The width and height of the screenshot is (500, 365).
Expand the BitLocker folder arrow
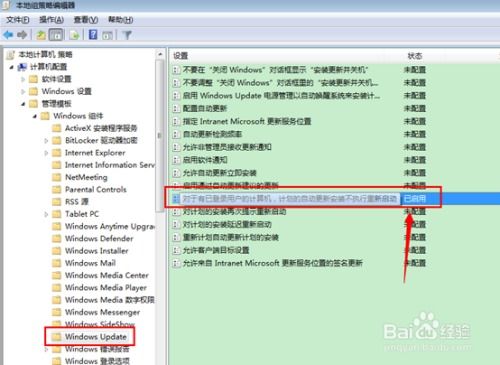coord(46,141)
